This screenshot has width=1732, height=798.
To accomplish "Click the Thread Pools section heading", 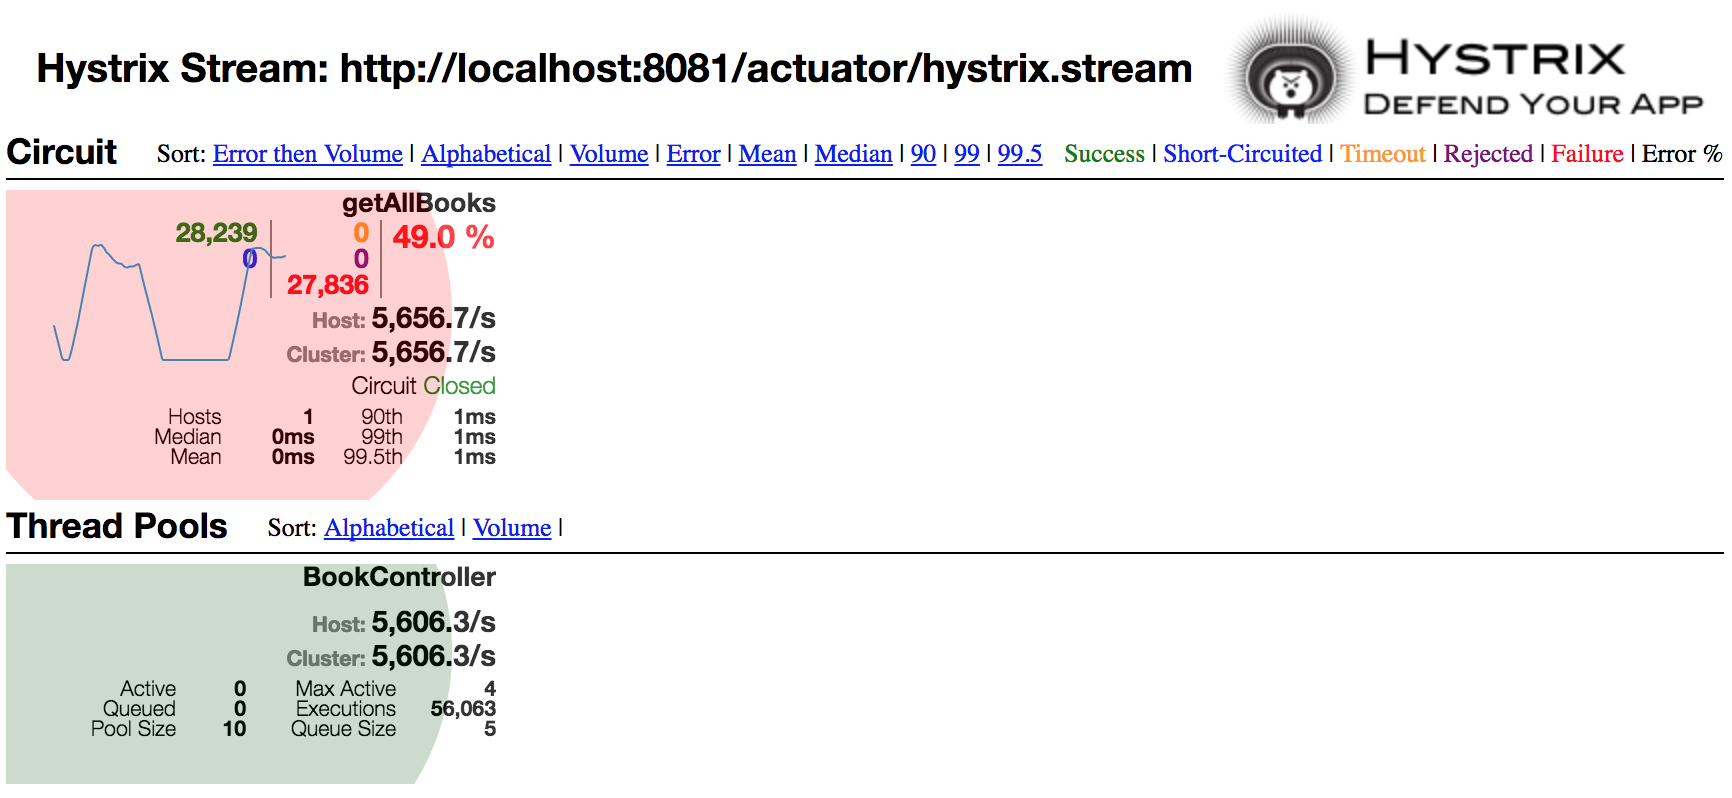I will [117, 526].
